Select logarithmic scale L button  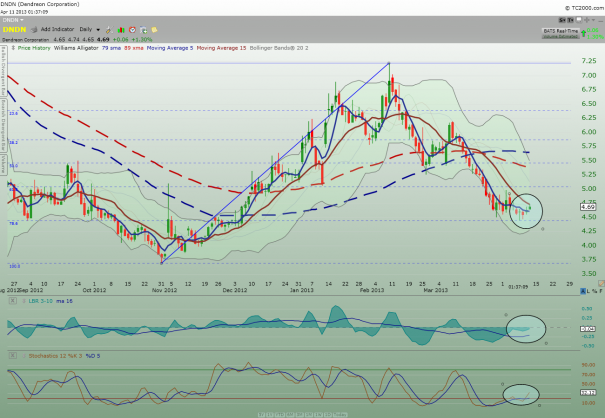(588, 291)
